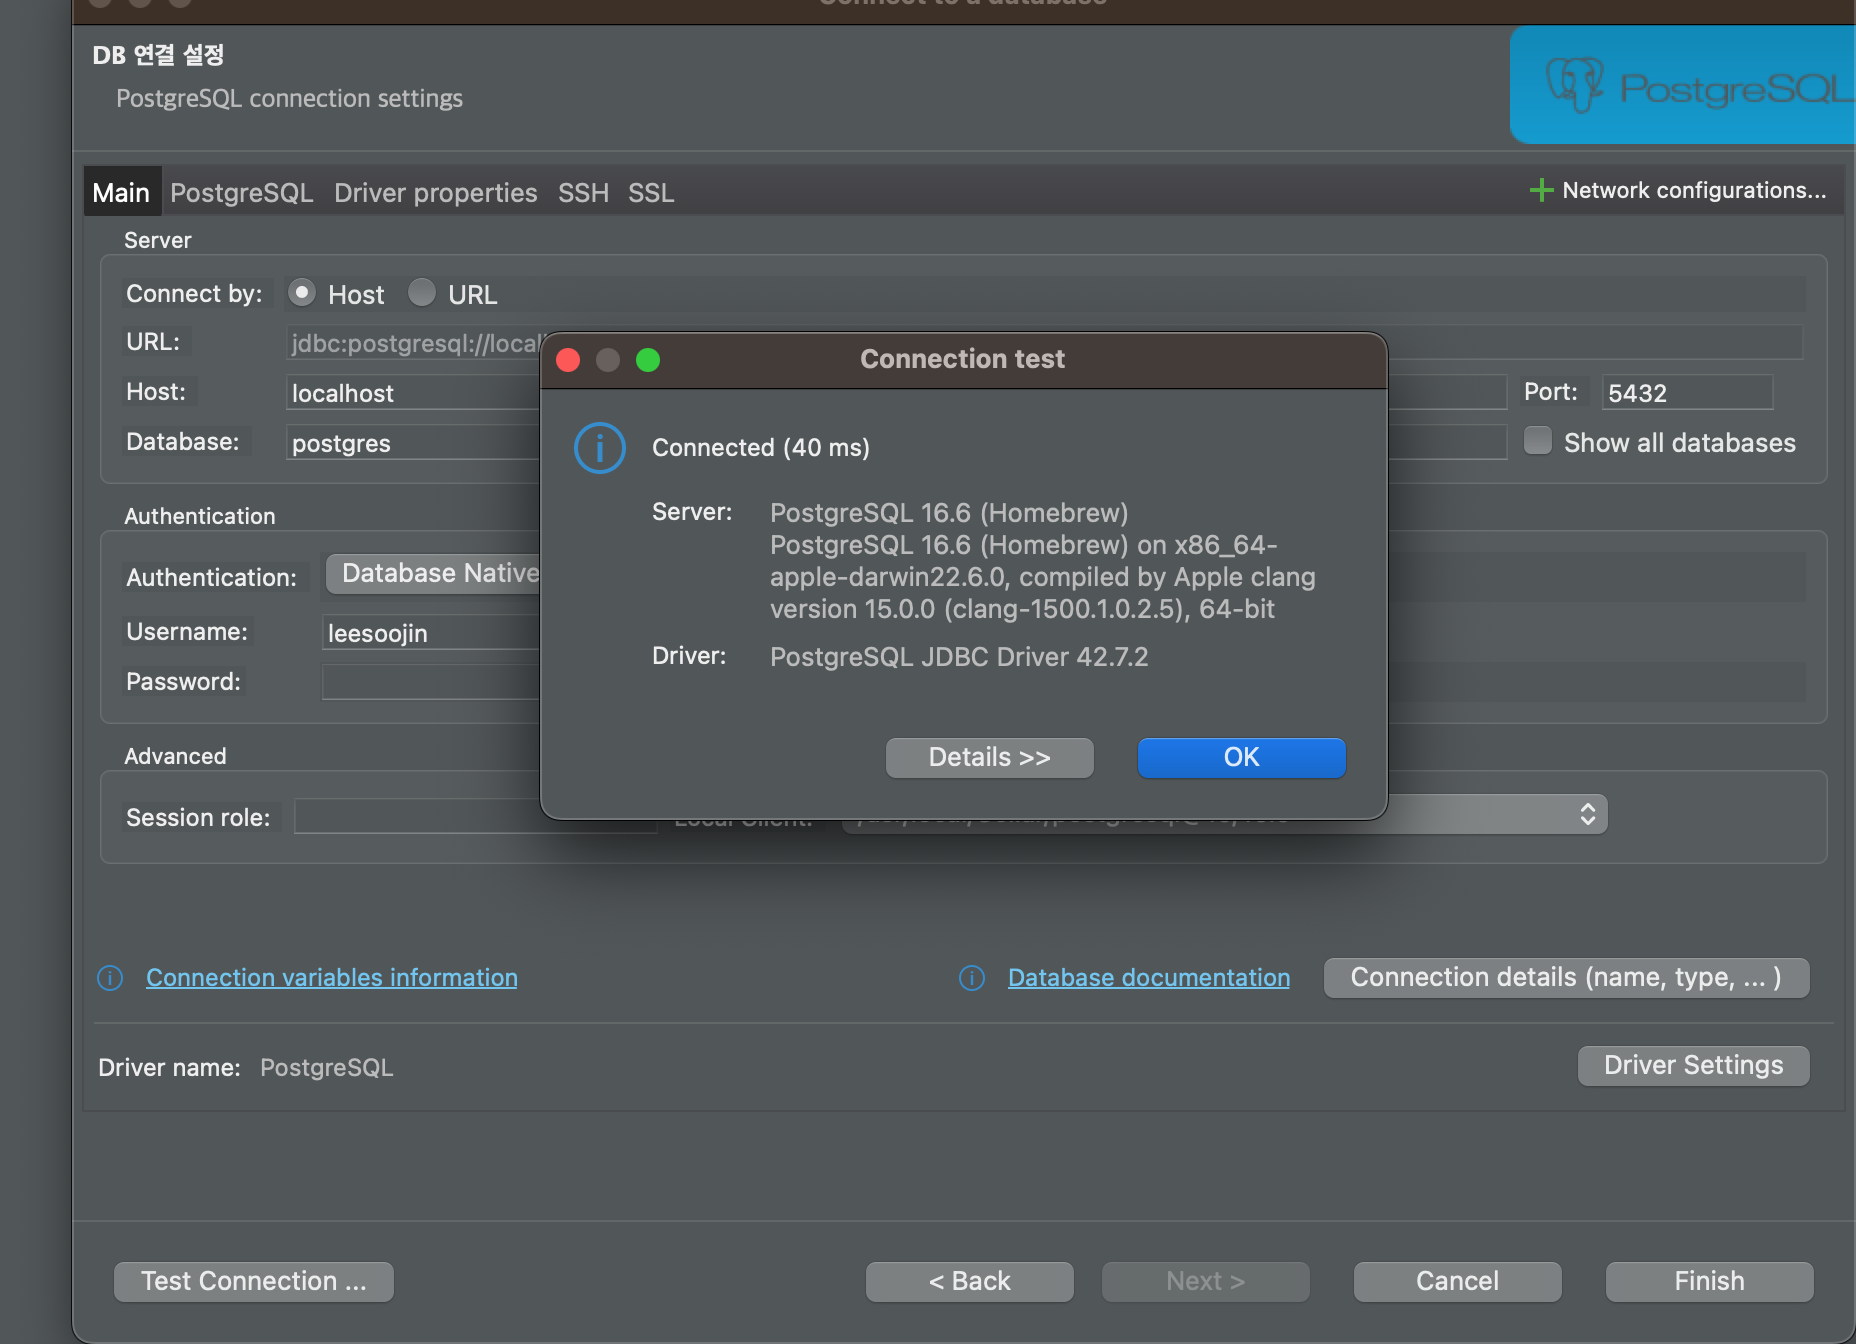Viewport: 1856px width, 1344px height.
Task: Click the green plus Network configurations icon
Action: 1541,190
